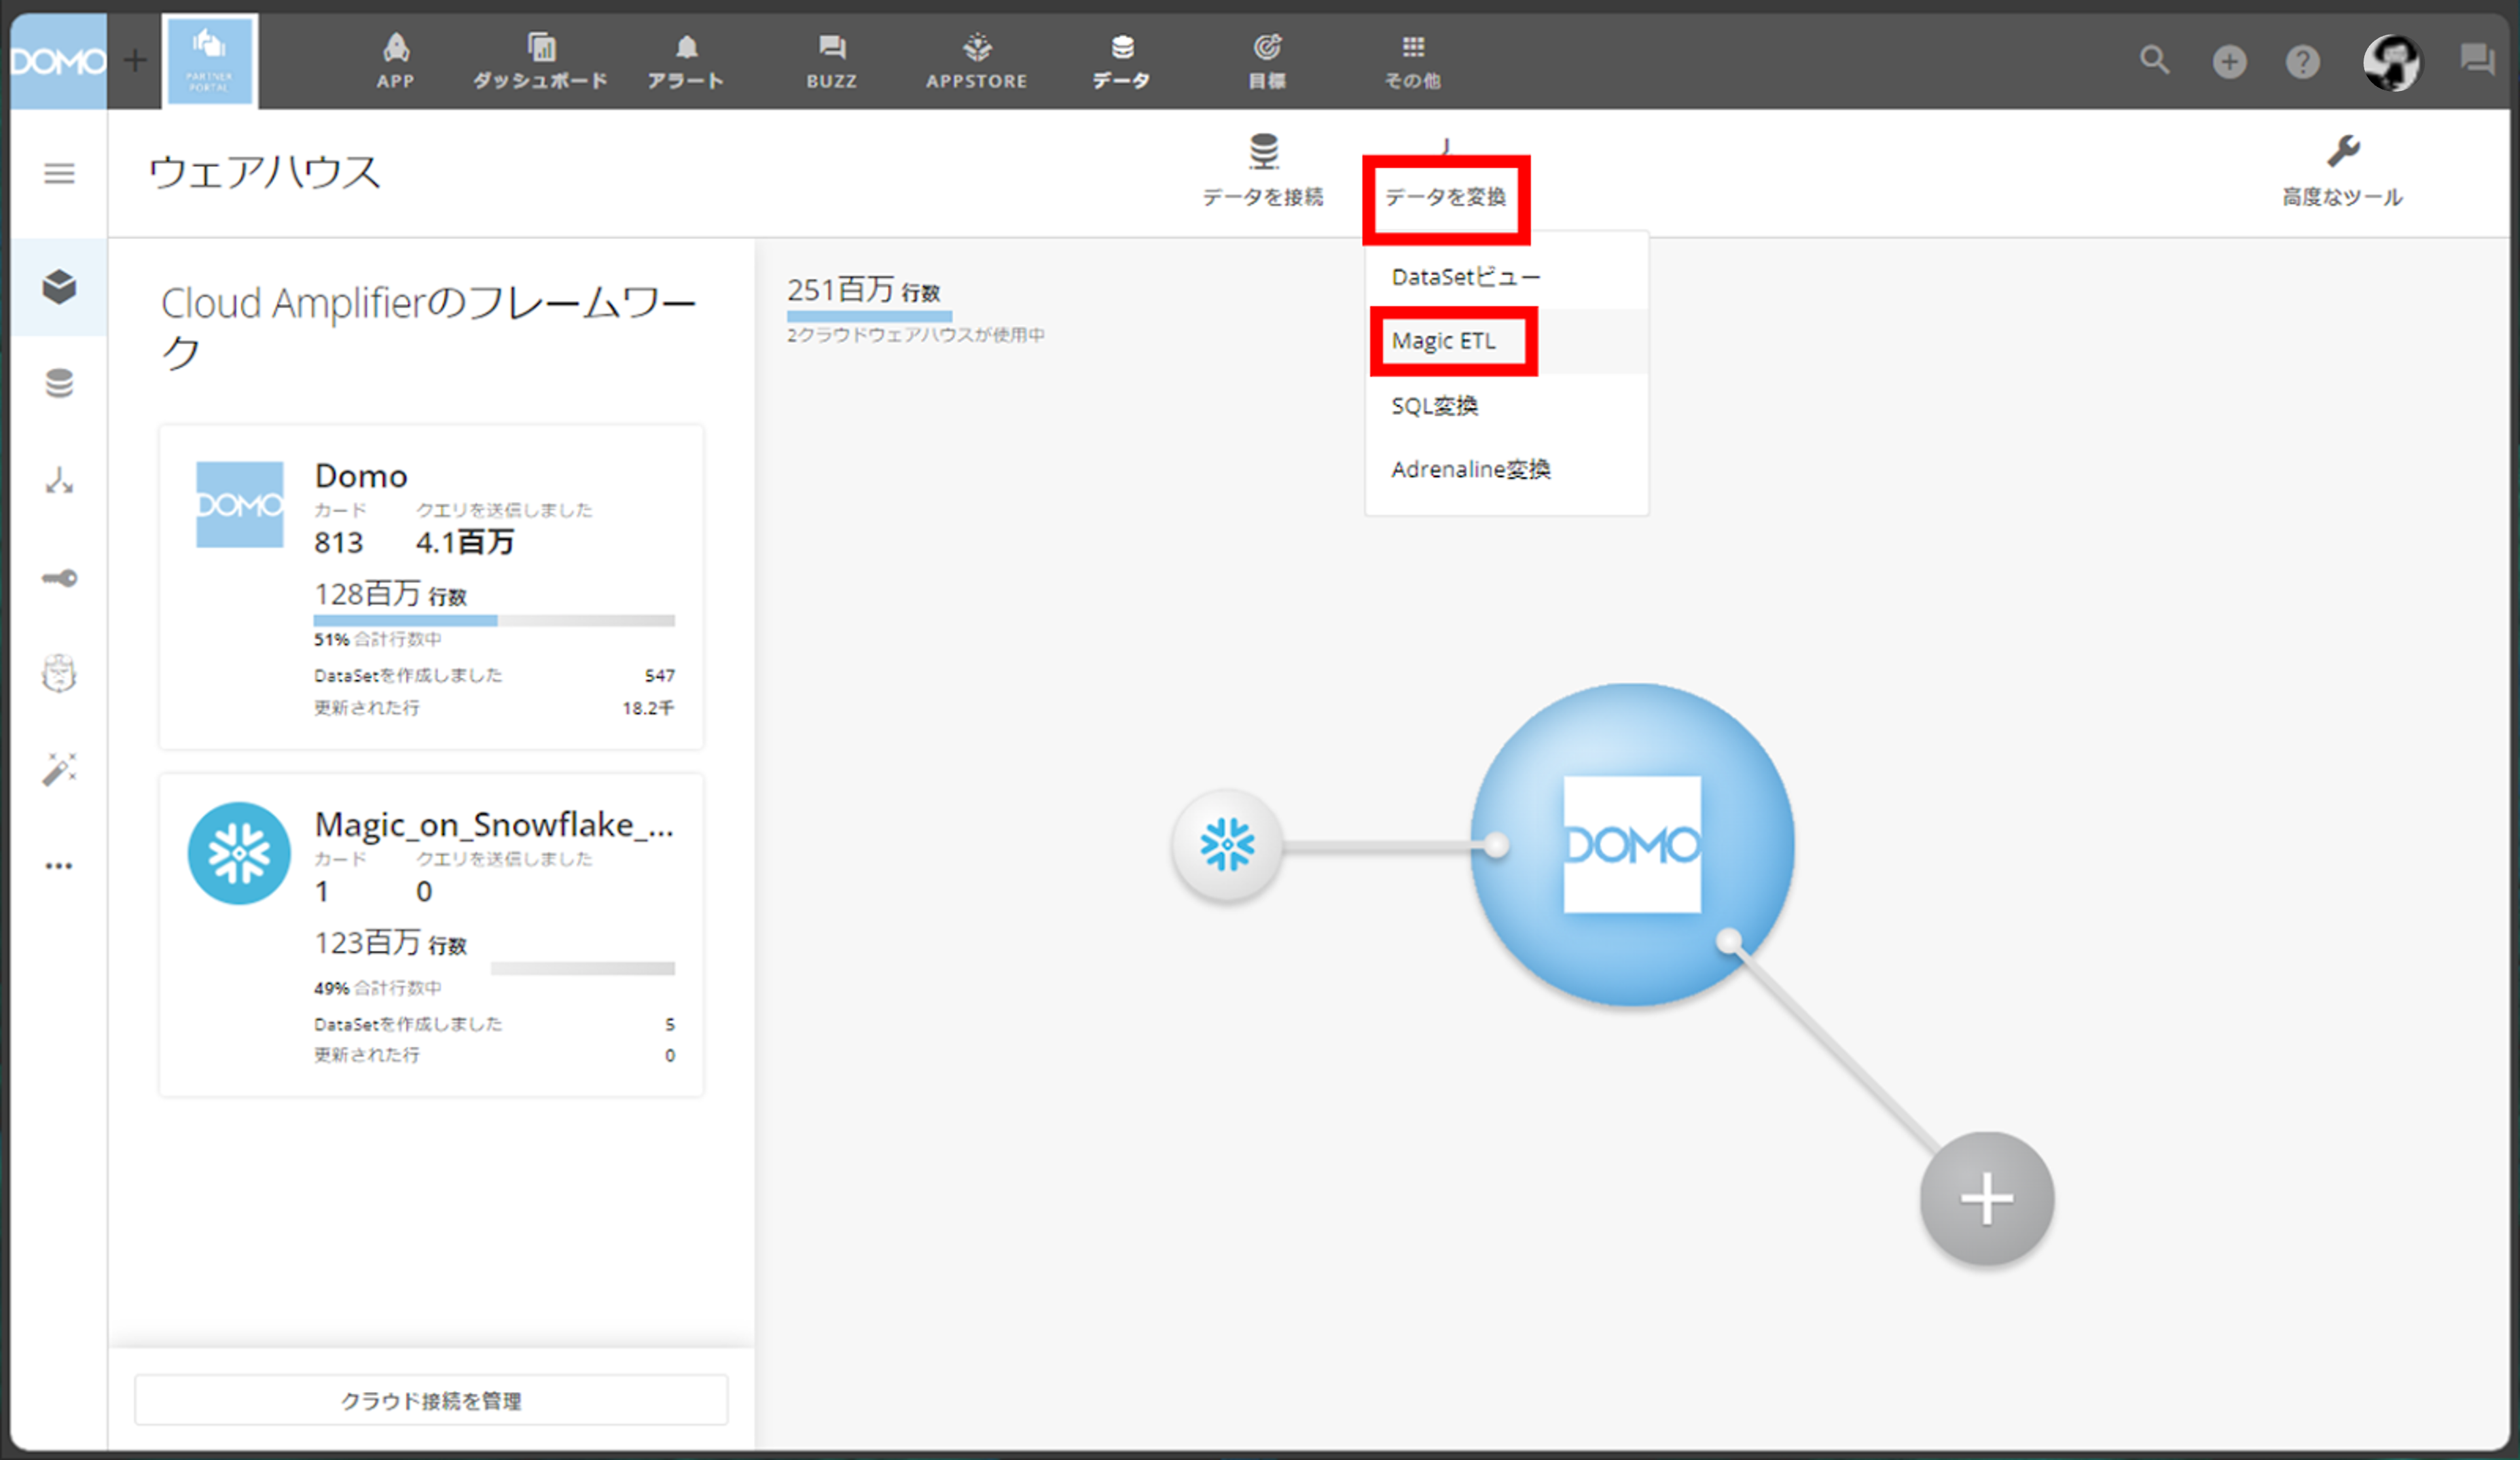The height and width of the screenshot is (1460, 2520).
Task: Choose DataSetビュー from the menu
Action: click(1507, 277)
